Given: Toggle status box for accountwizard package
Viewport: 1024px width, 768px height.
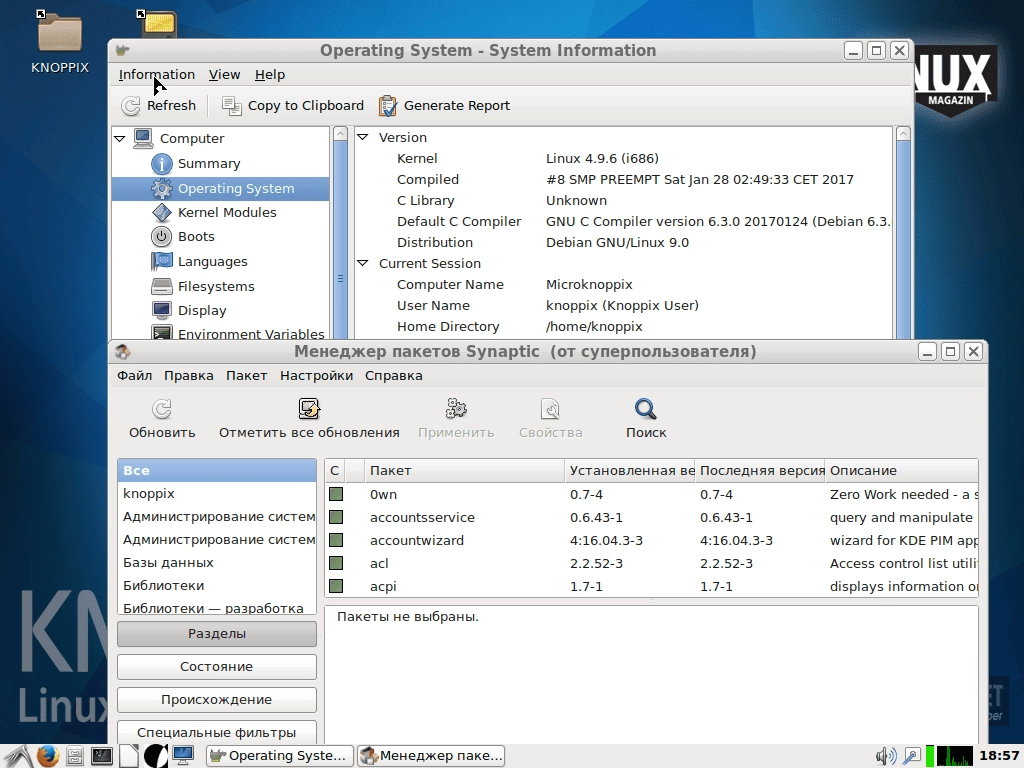Looking at the screenshot, I should (x=336, y=540).
